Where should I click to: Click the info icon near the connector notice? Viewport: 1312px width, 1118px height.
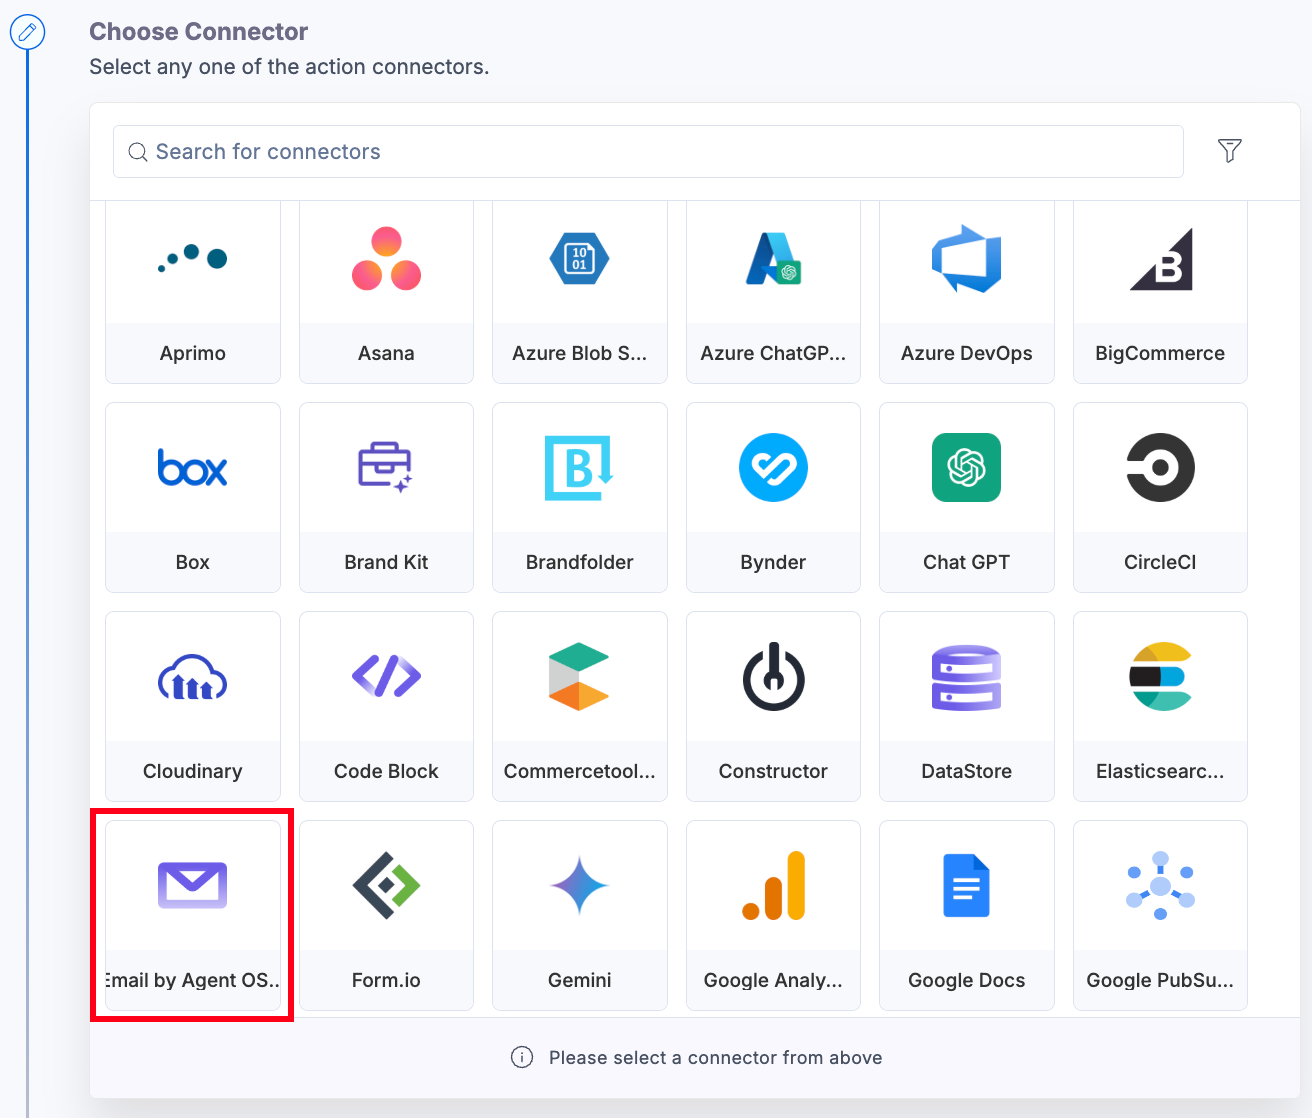coord(522,1057)
